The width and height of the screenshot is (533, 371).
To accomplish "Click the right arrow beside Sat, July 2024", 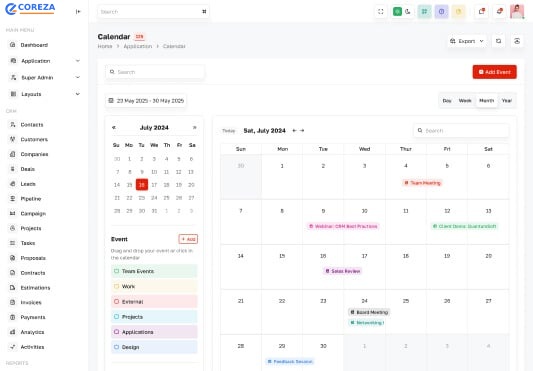I will point(302,131).
